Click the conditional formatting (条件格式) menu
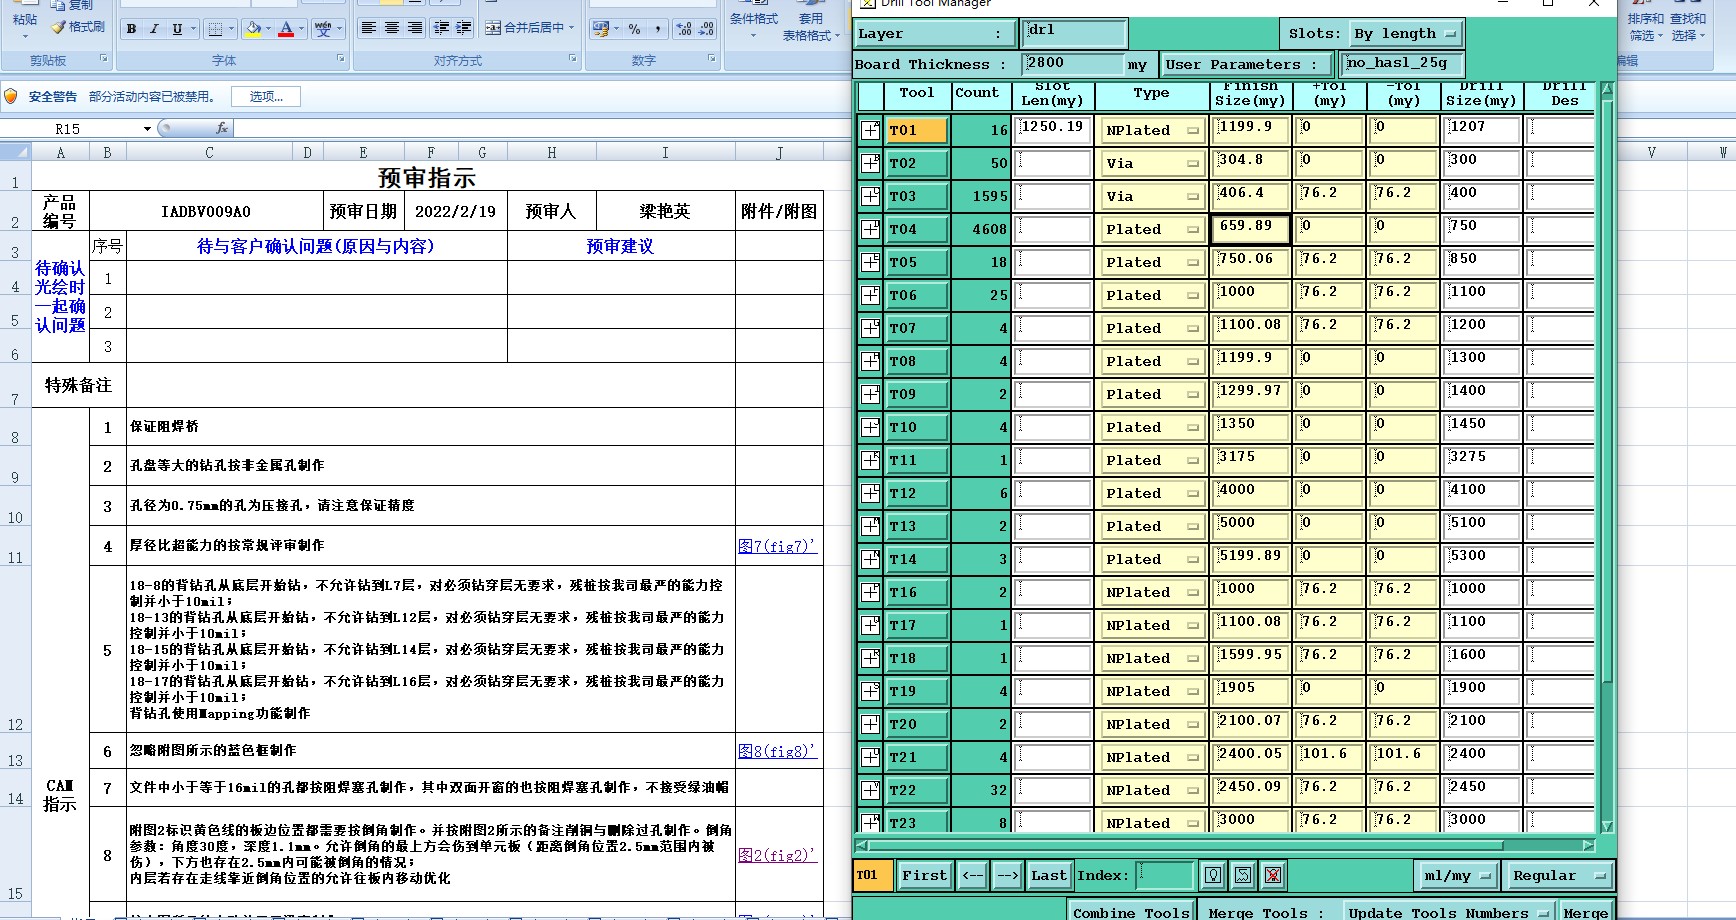This screenshot has width=1736, height=920. [754, 26]
